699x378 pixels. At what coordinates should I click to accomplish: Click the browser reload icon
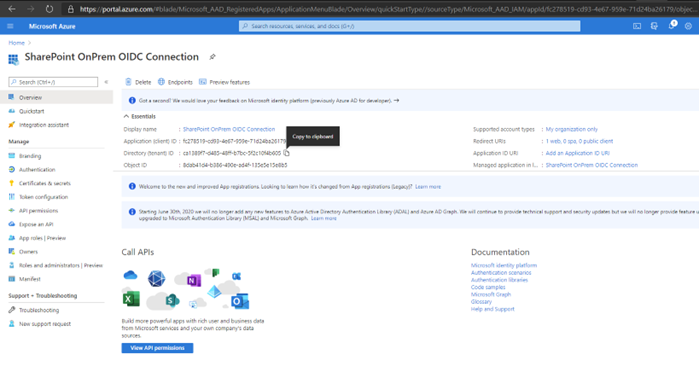tap(49, 9)
